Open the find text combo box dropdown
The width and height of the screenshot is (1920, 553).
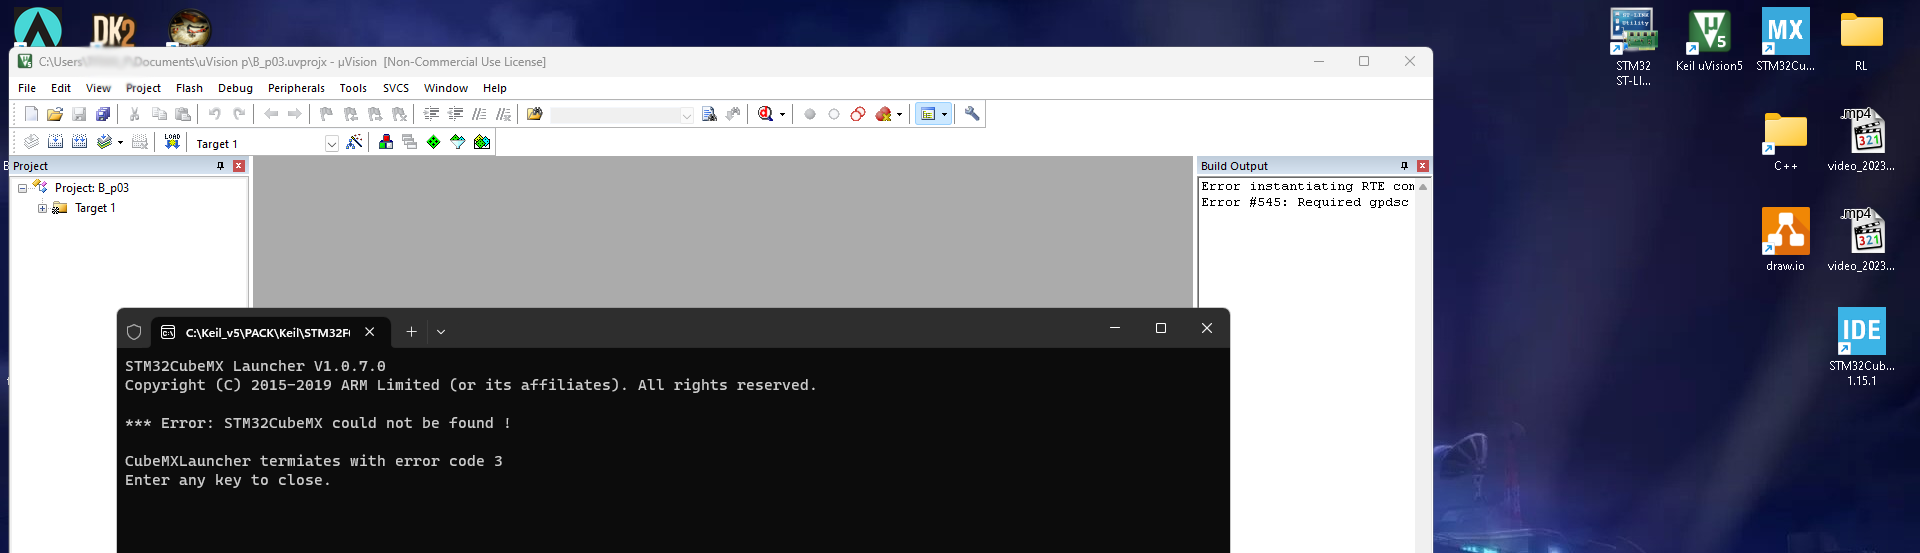(x=687, y=115)
